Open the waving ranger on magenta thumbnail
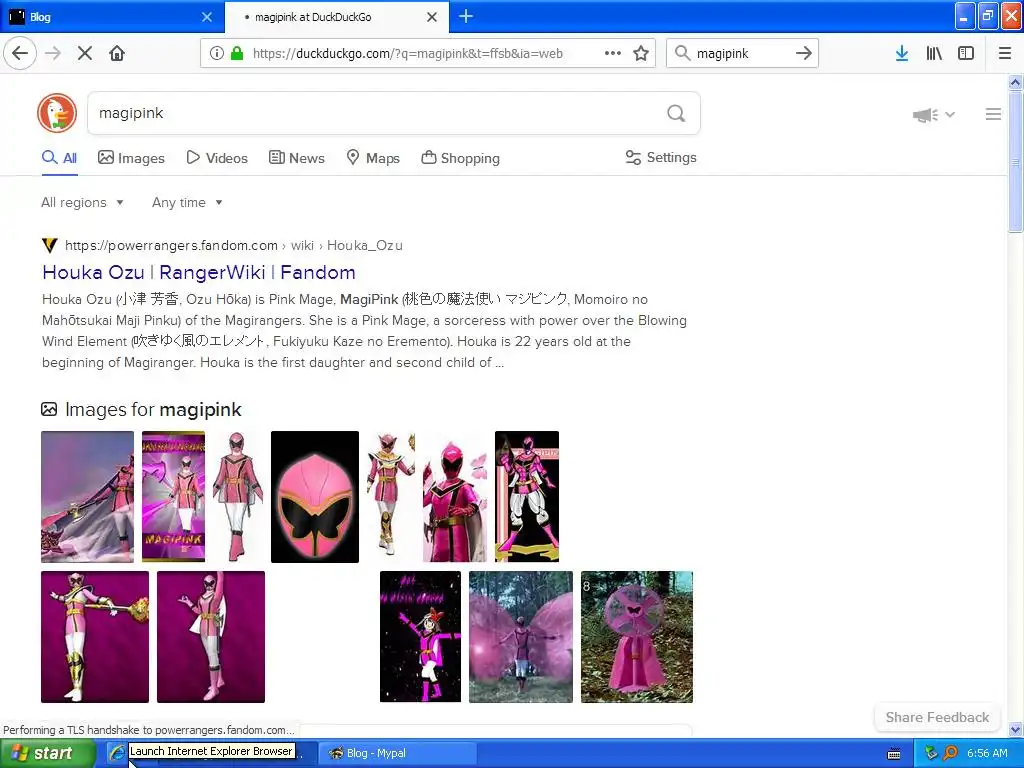The height and width of the screenshot is (768, 1024). pos(211,637)
